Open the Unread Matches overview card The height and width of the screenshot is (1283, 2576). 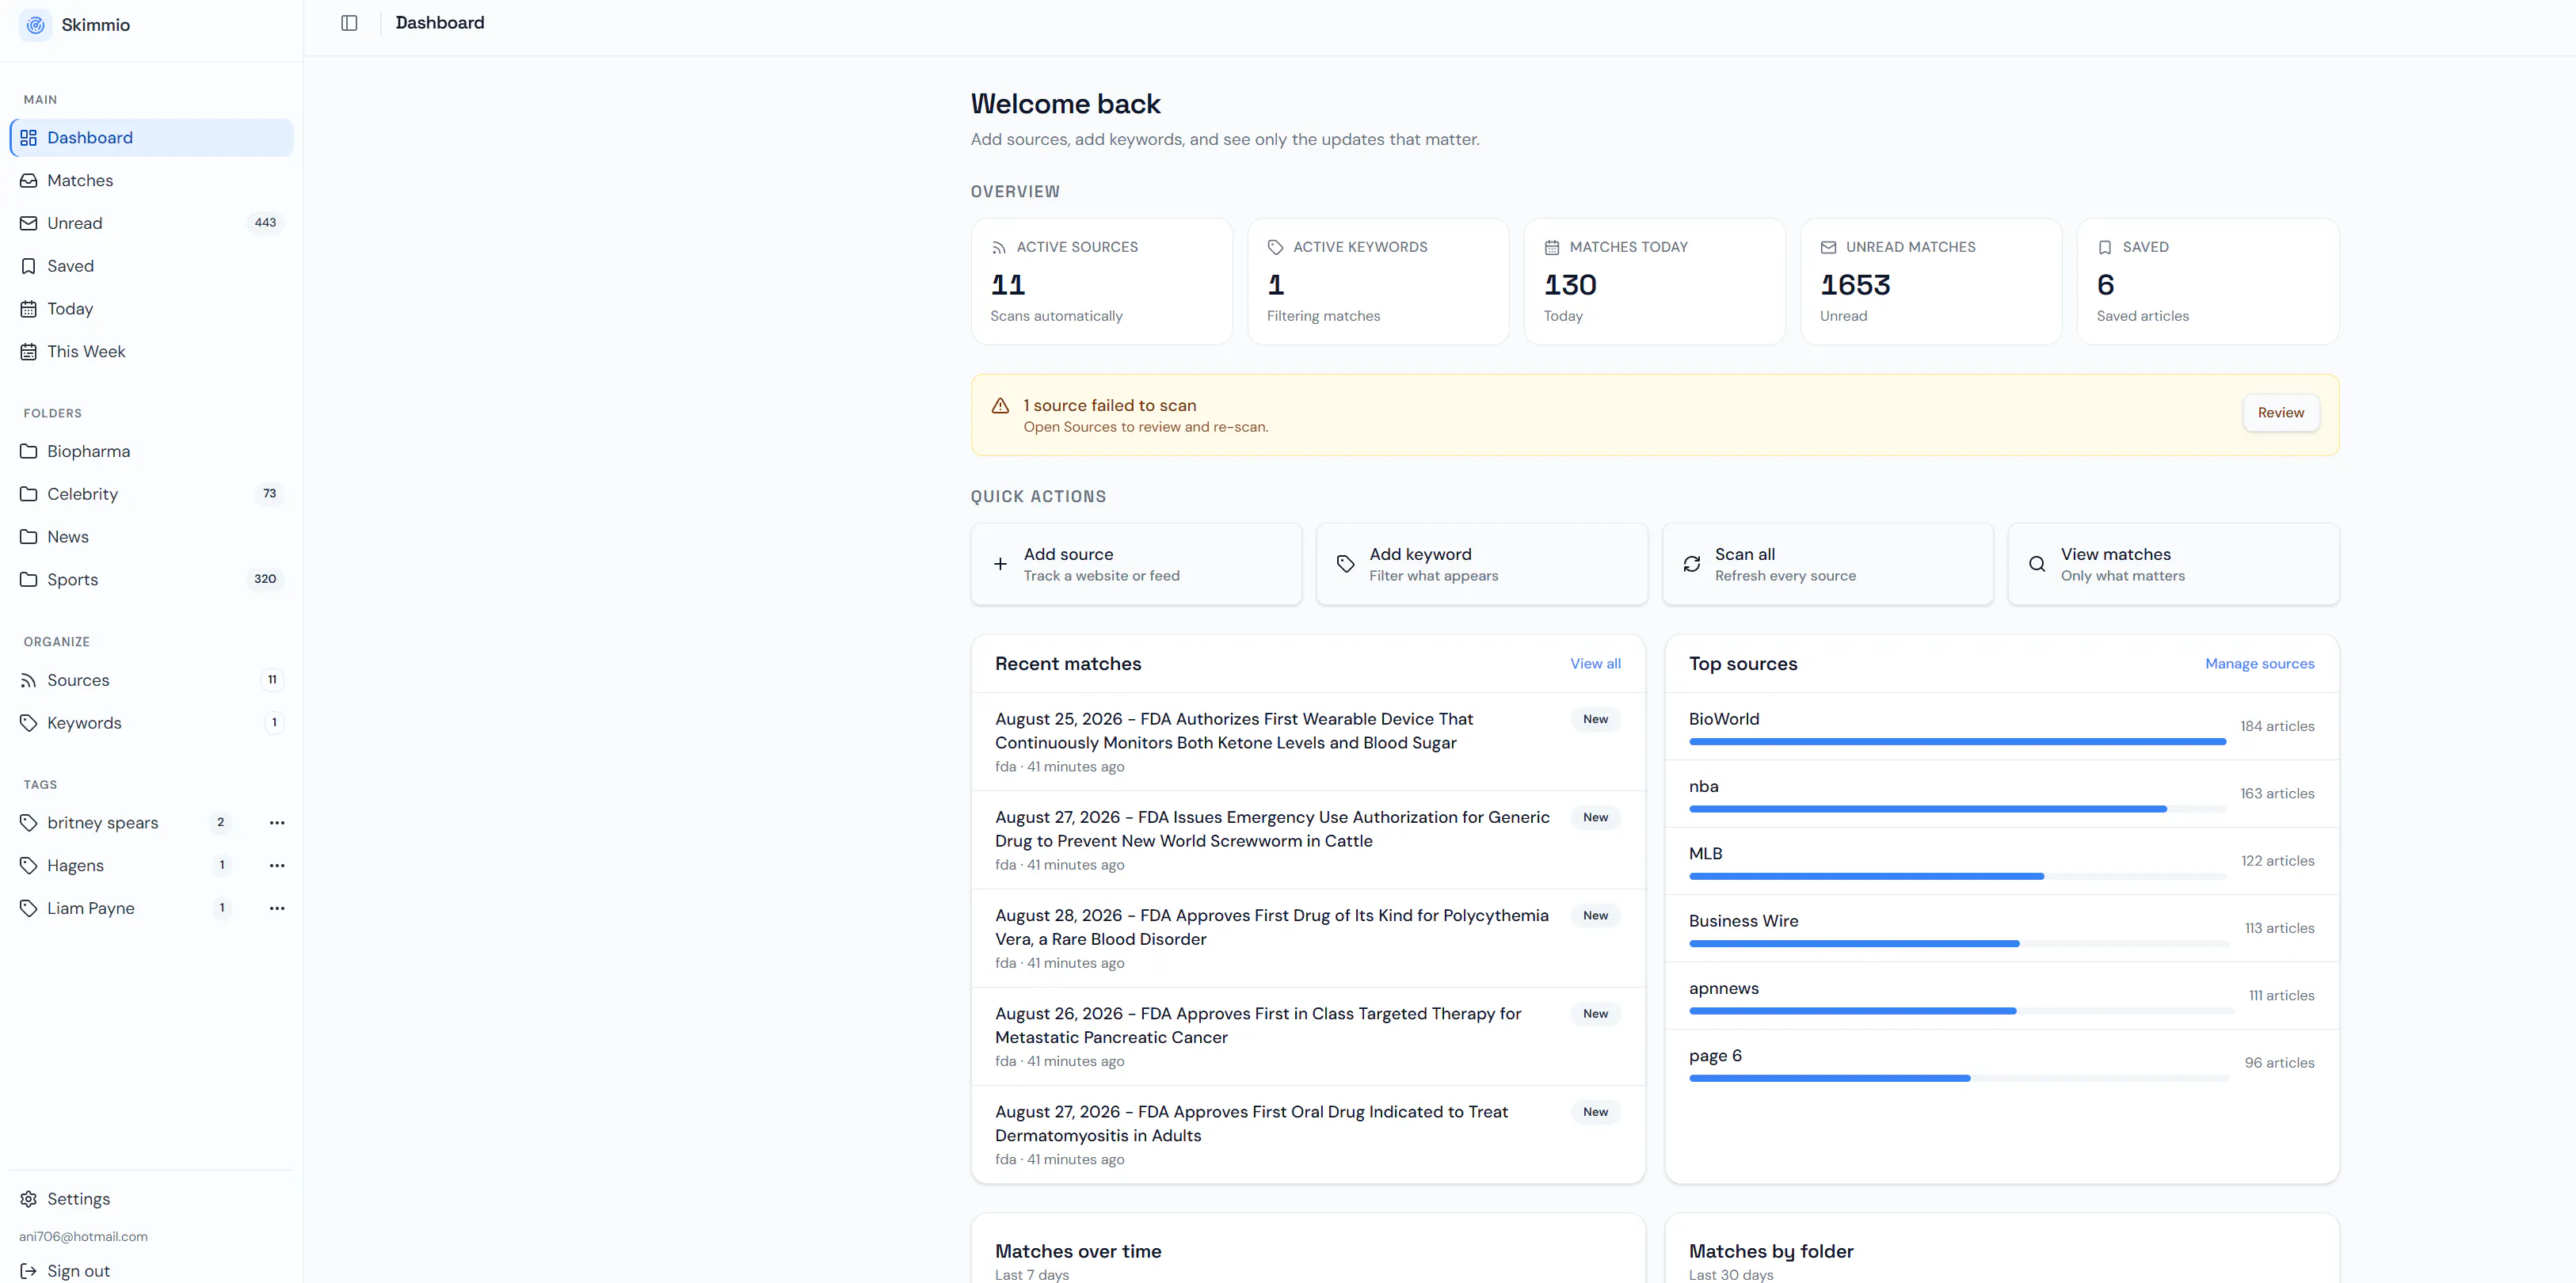tap(1931, 282)
